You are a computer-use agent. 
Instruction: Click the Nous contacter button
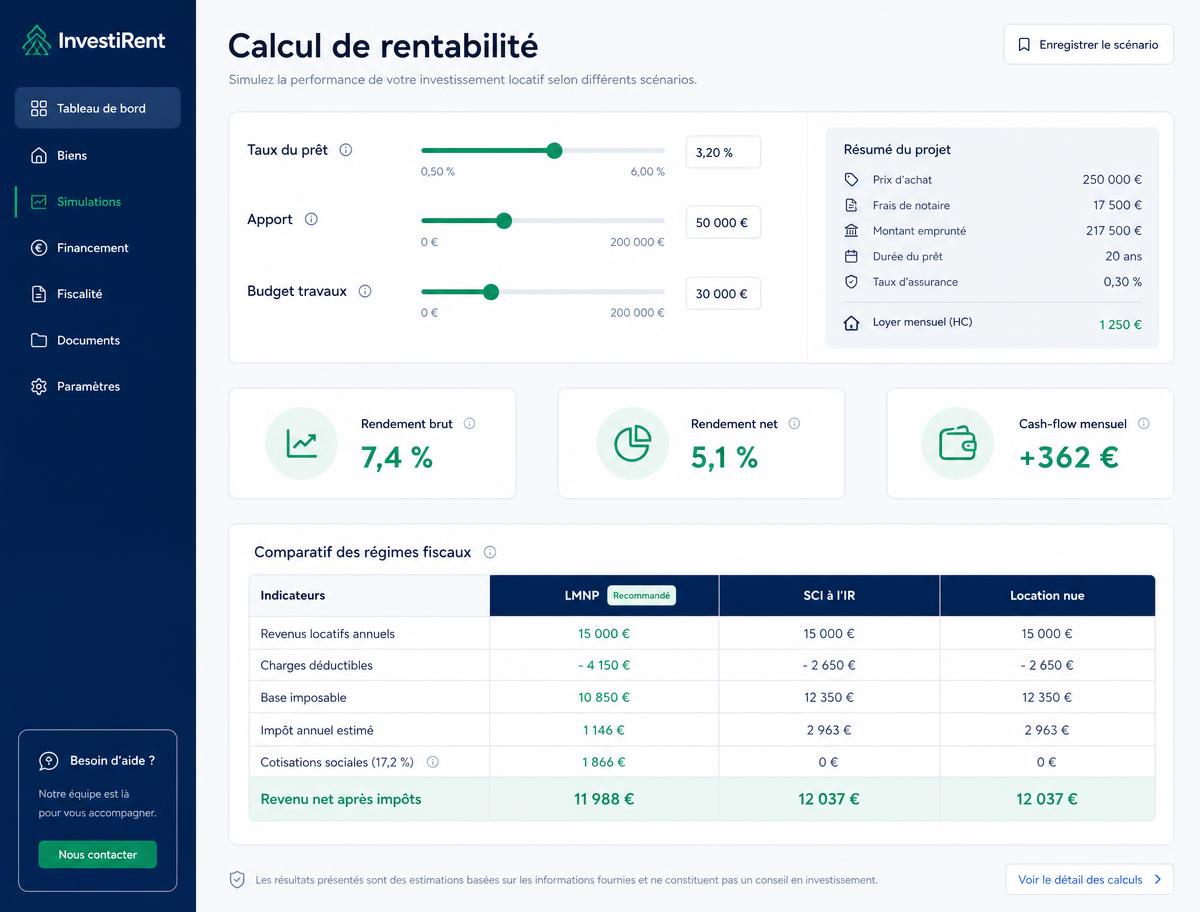pos(97,854)
